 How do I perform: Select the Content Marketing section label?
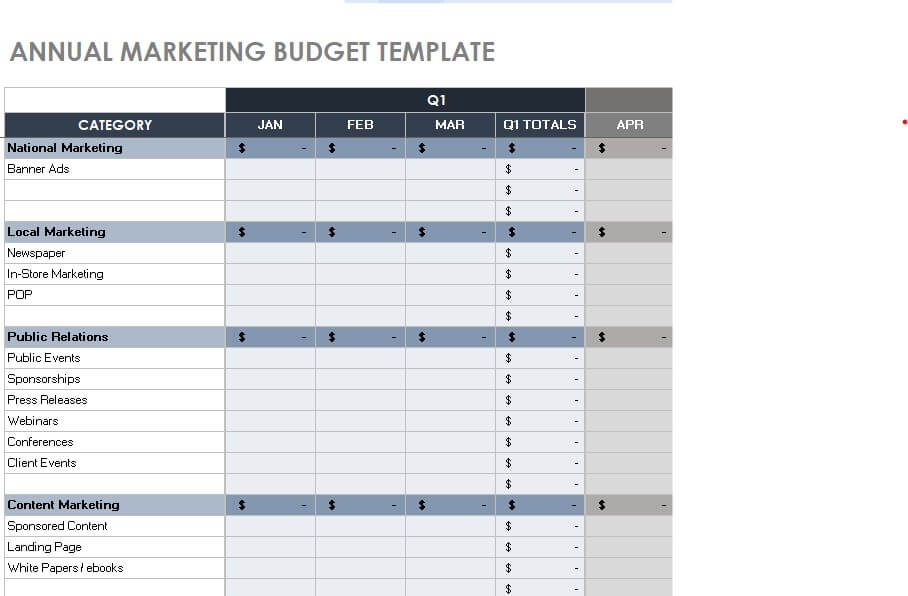(x=63, y=505)
